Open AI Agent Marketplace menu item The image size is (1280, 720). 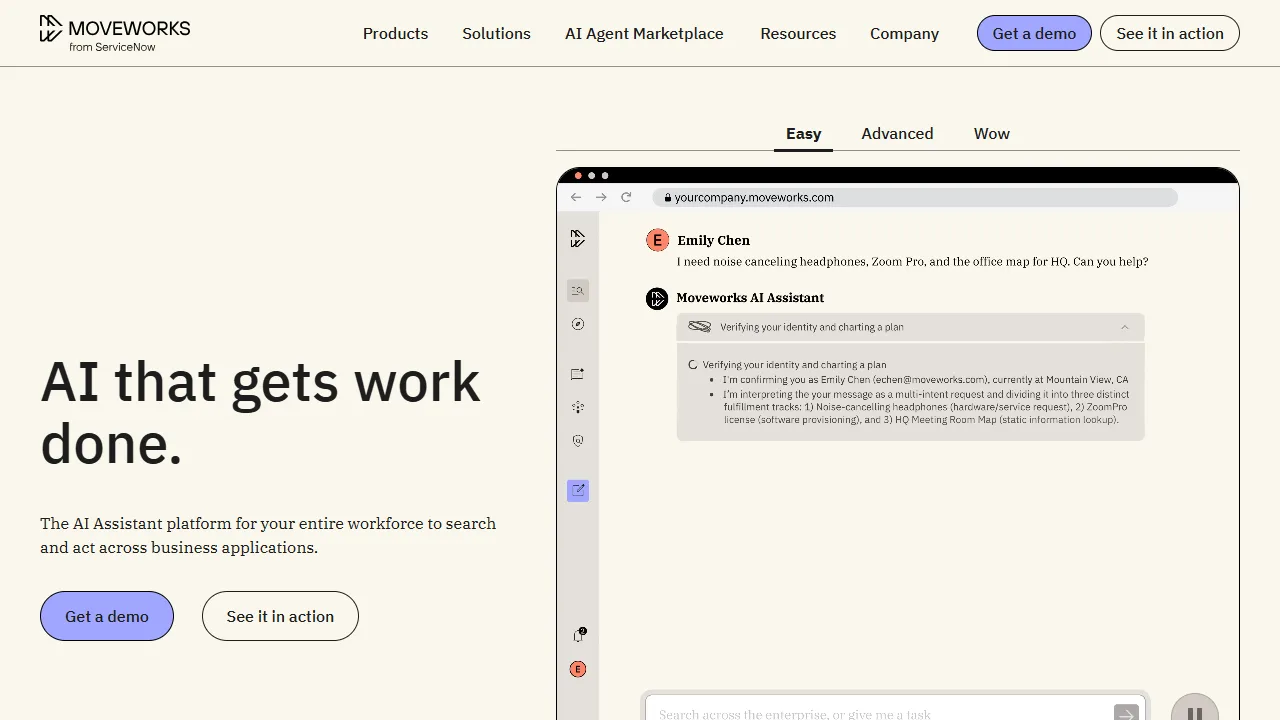pos(644,33)
